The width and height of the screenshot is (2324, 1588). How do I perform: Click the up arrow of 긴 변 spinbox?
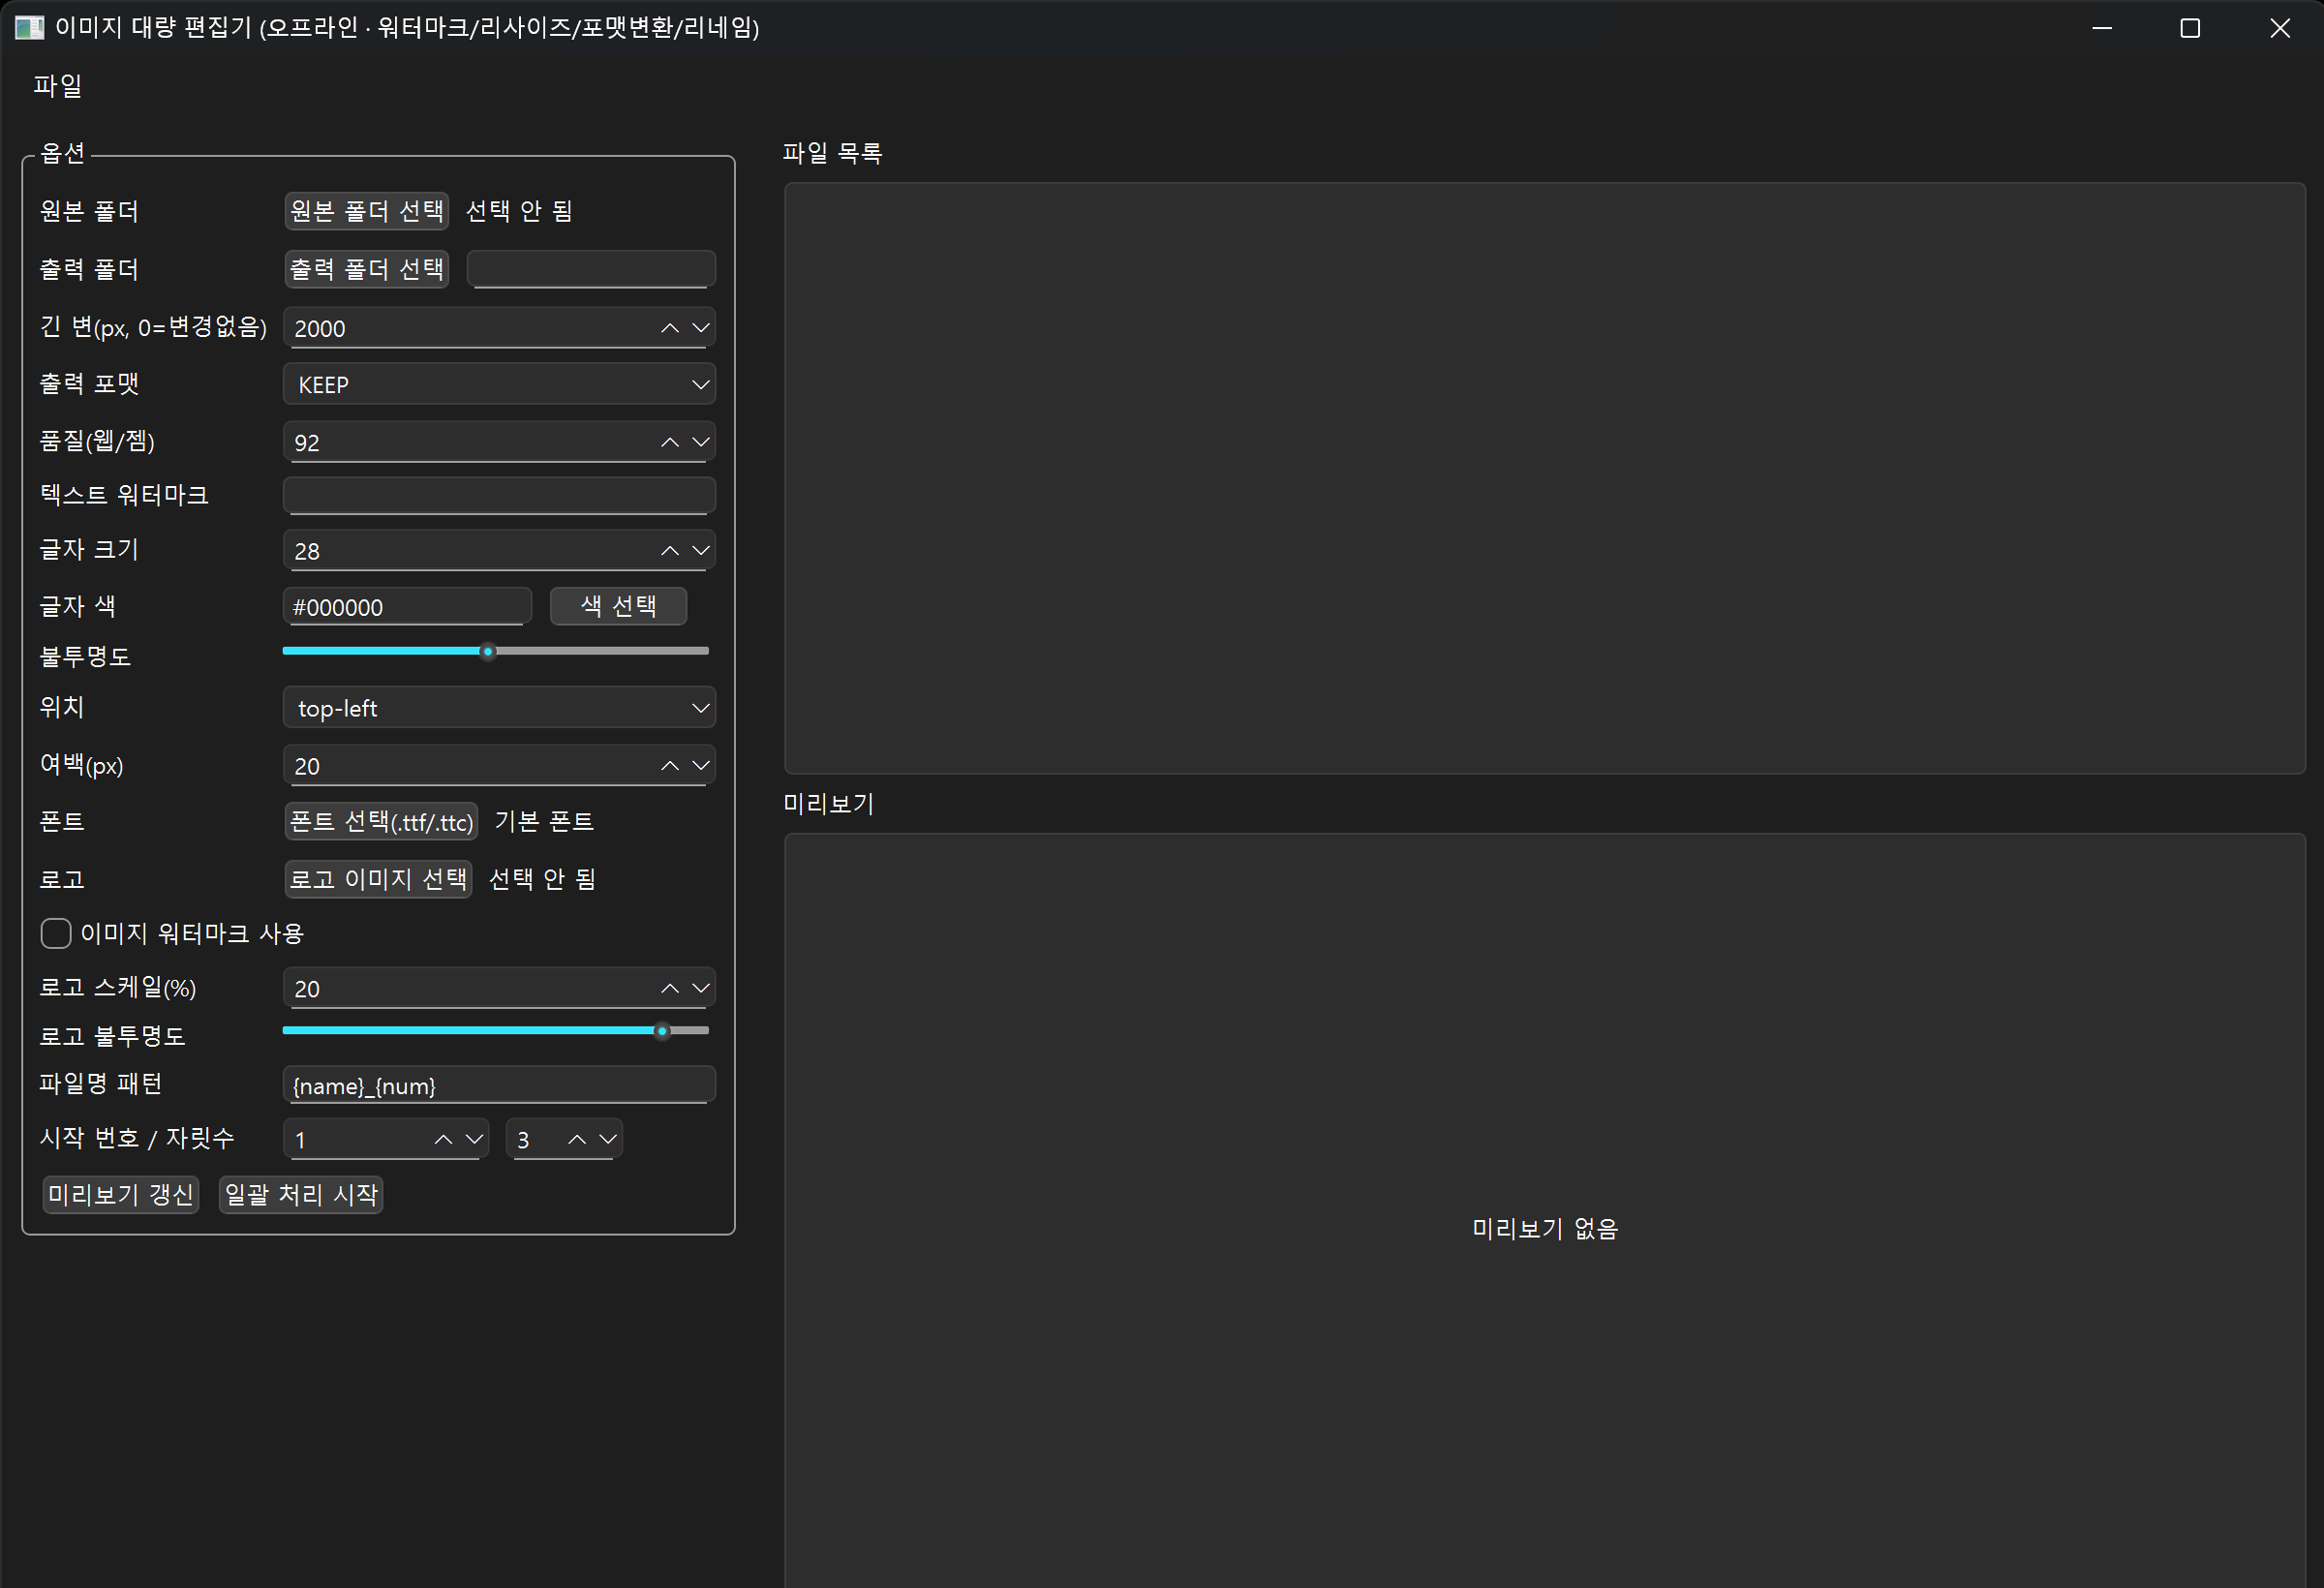tap(670, 328)
